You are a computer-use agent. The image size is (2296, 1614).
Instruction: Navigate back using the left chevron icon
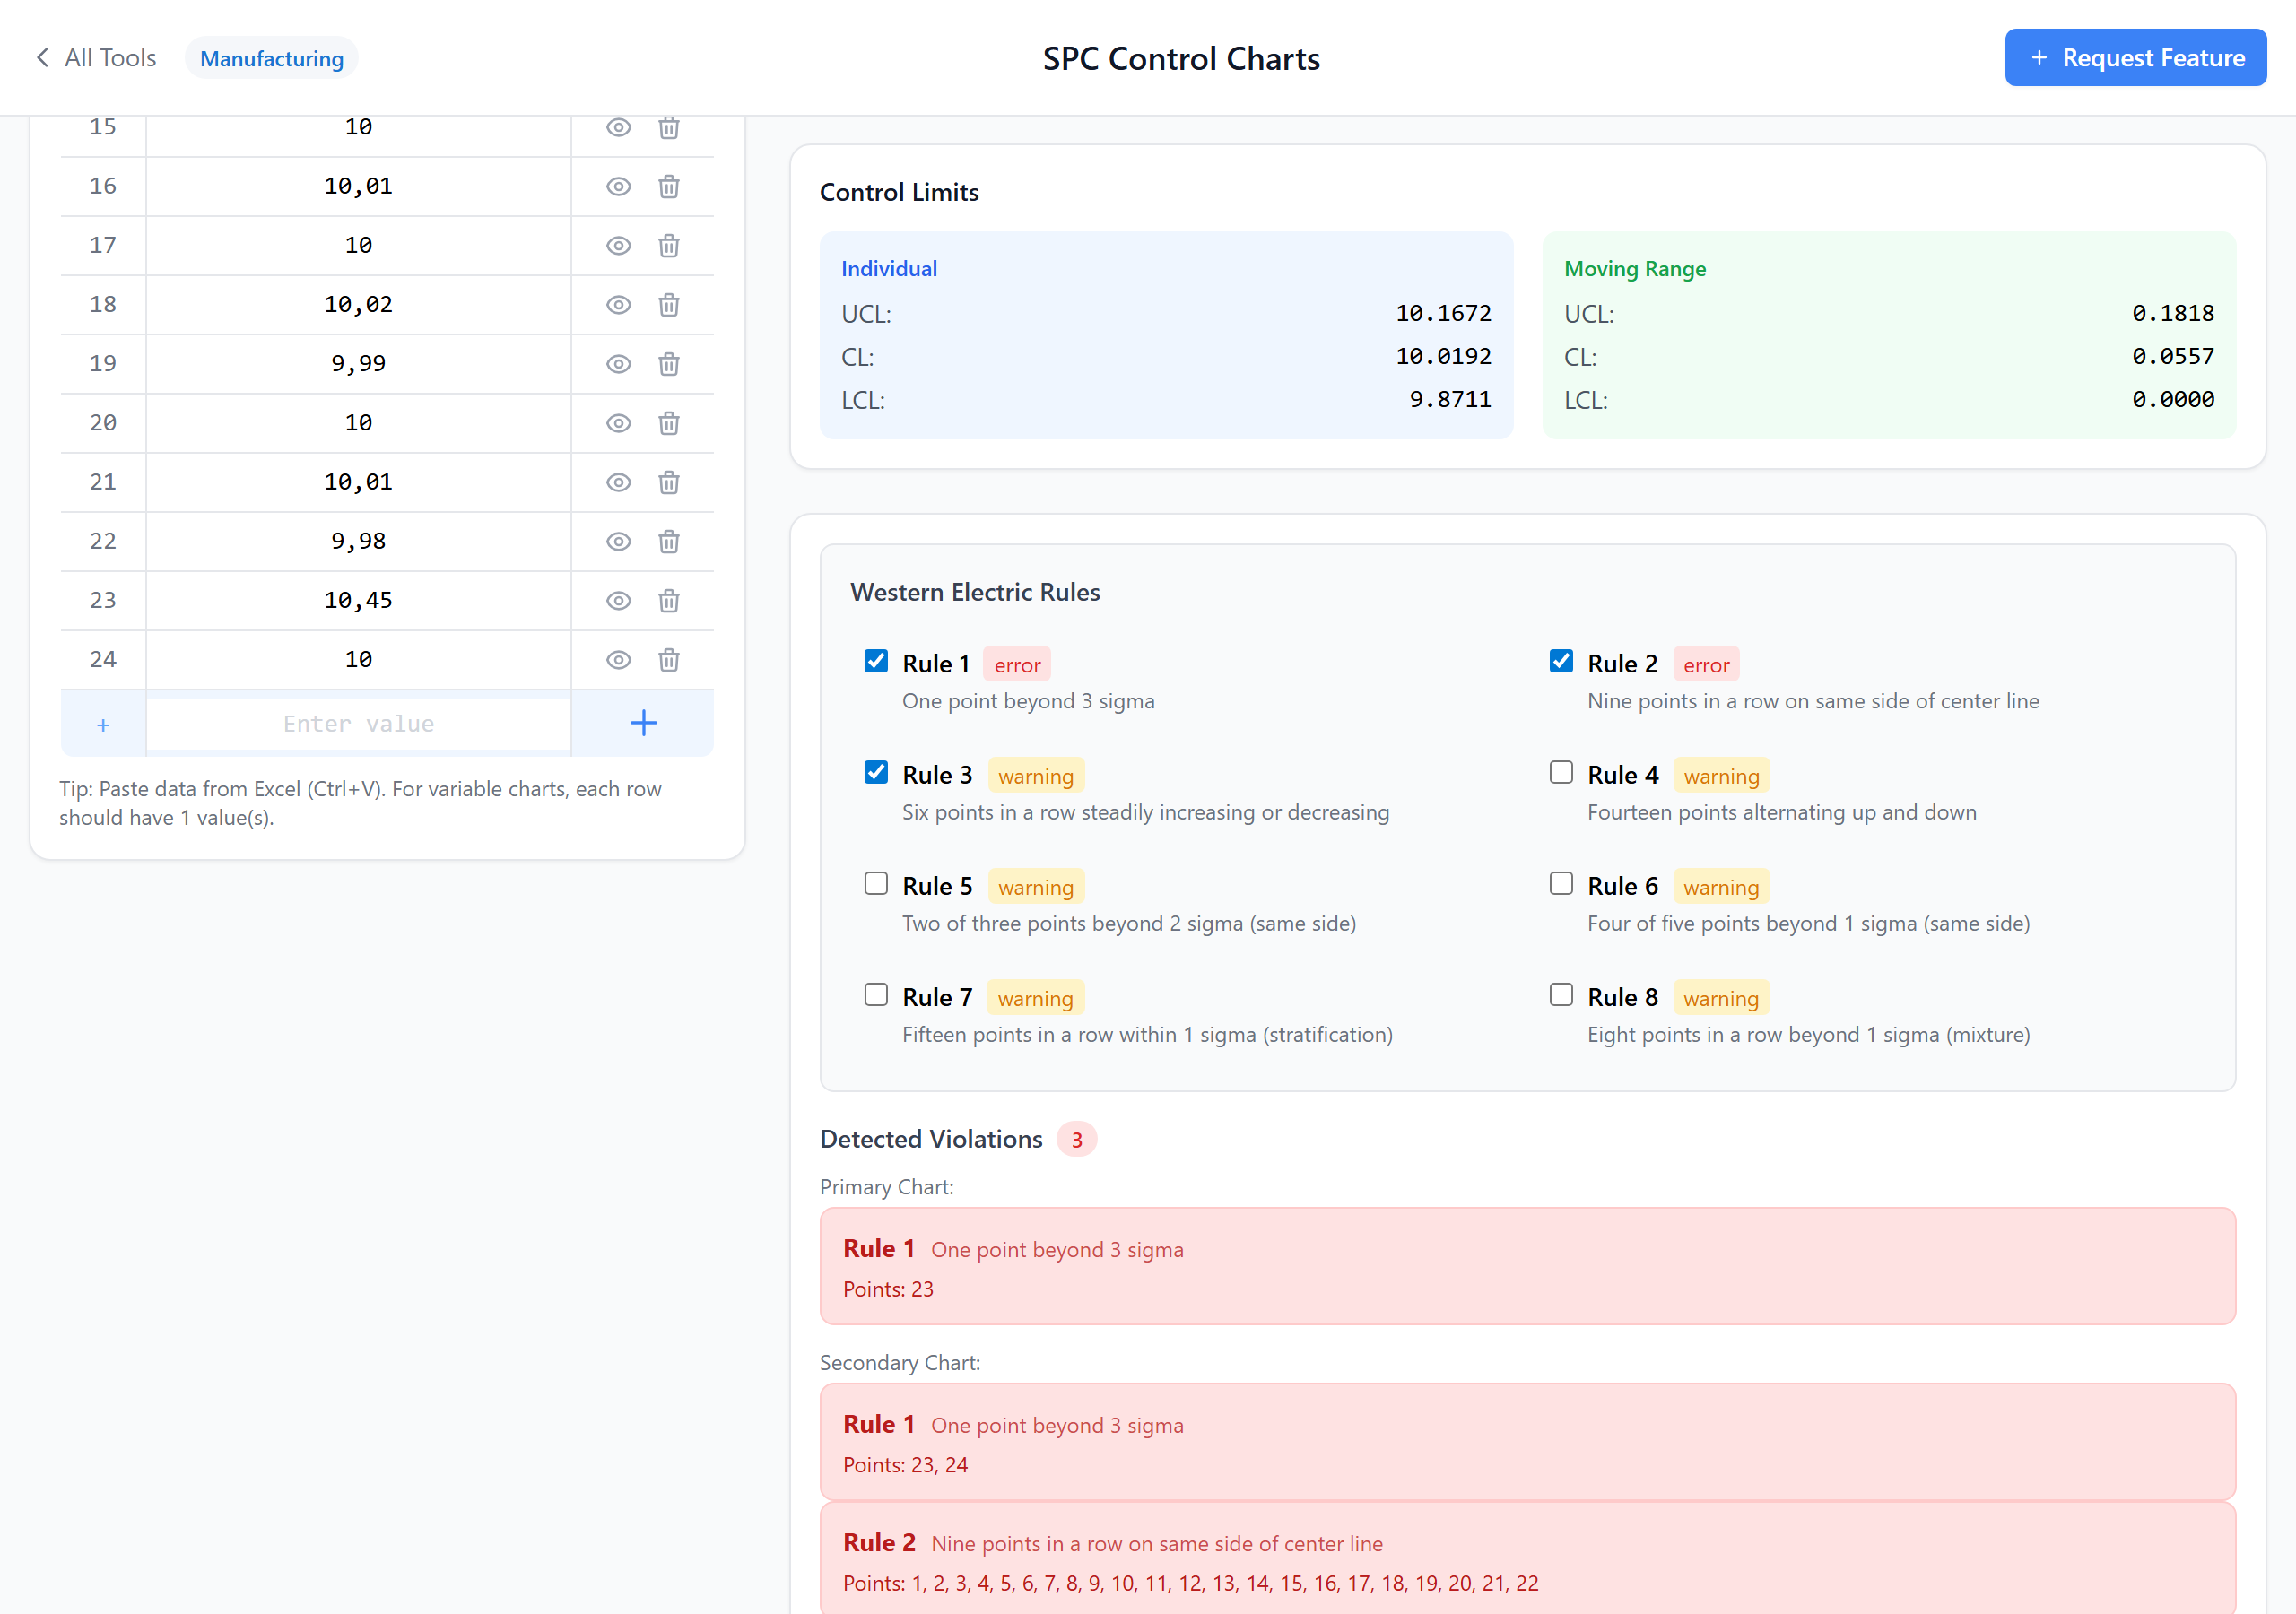[42, 57]
